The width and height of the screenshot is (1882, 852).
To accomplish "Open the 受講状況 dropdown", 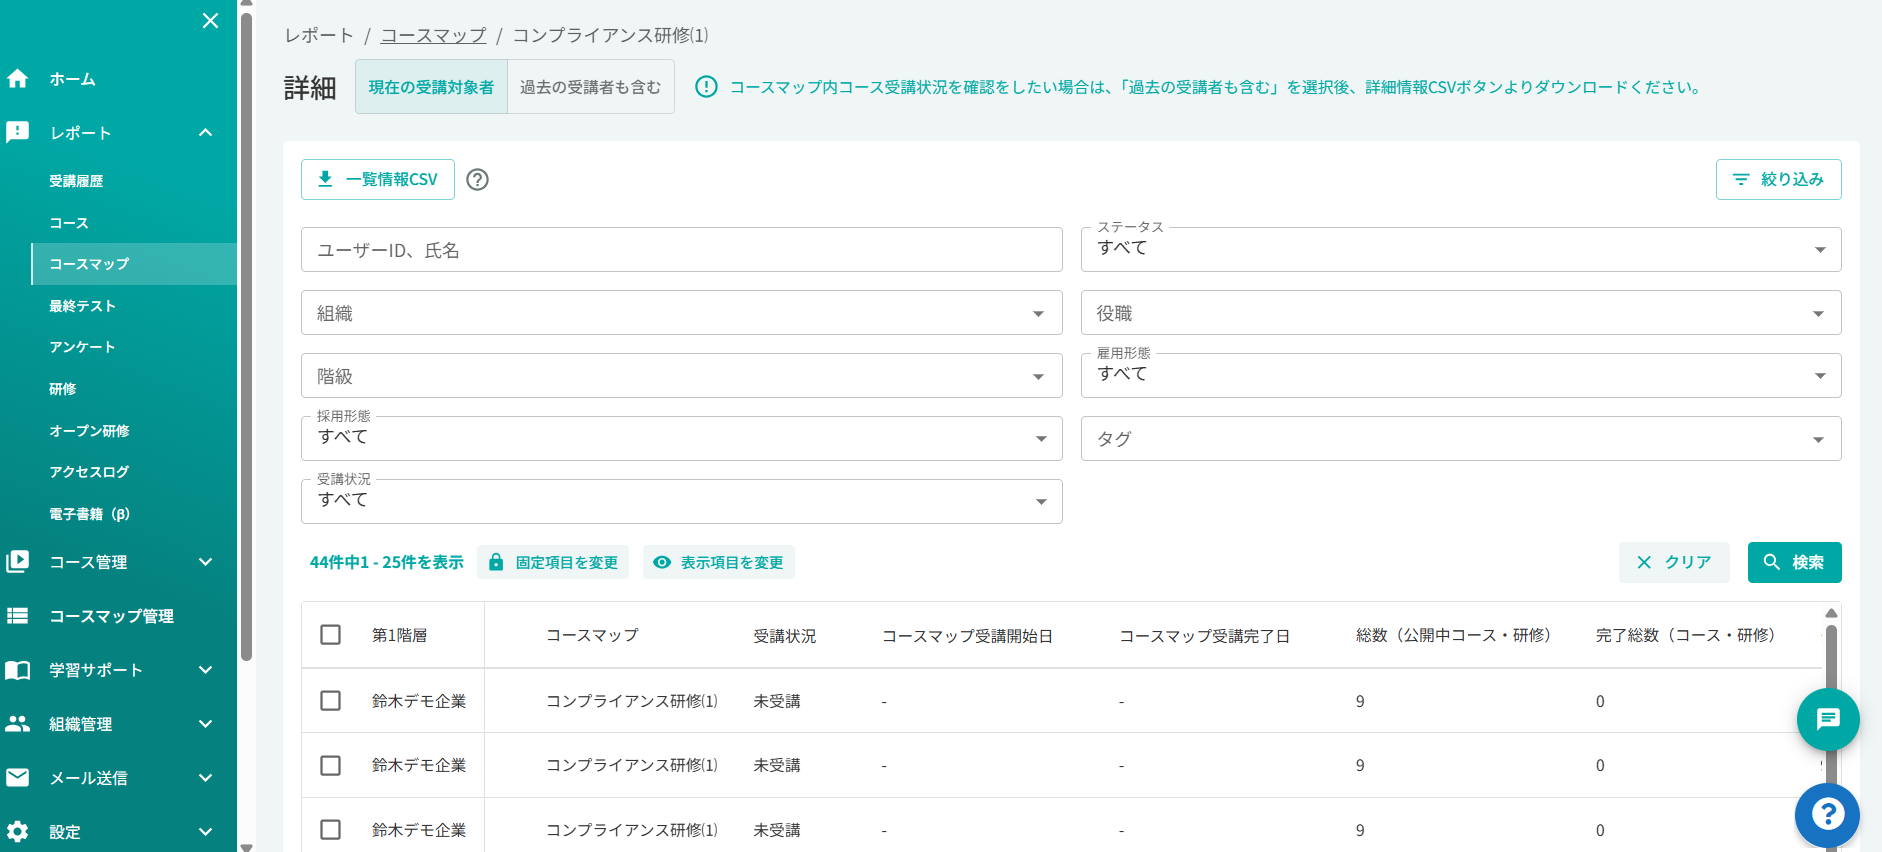I will coord(681,502).
